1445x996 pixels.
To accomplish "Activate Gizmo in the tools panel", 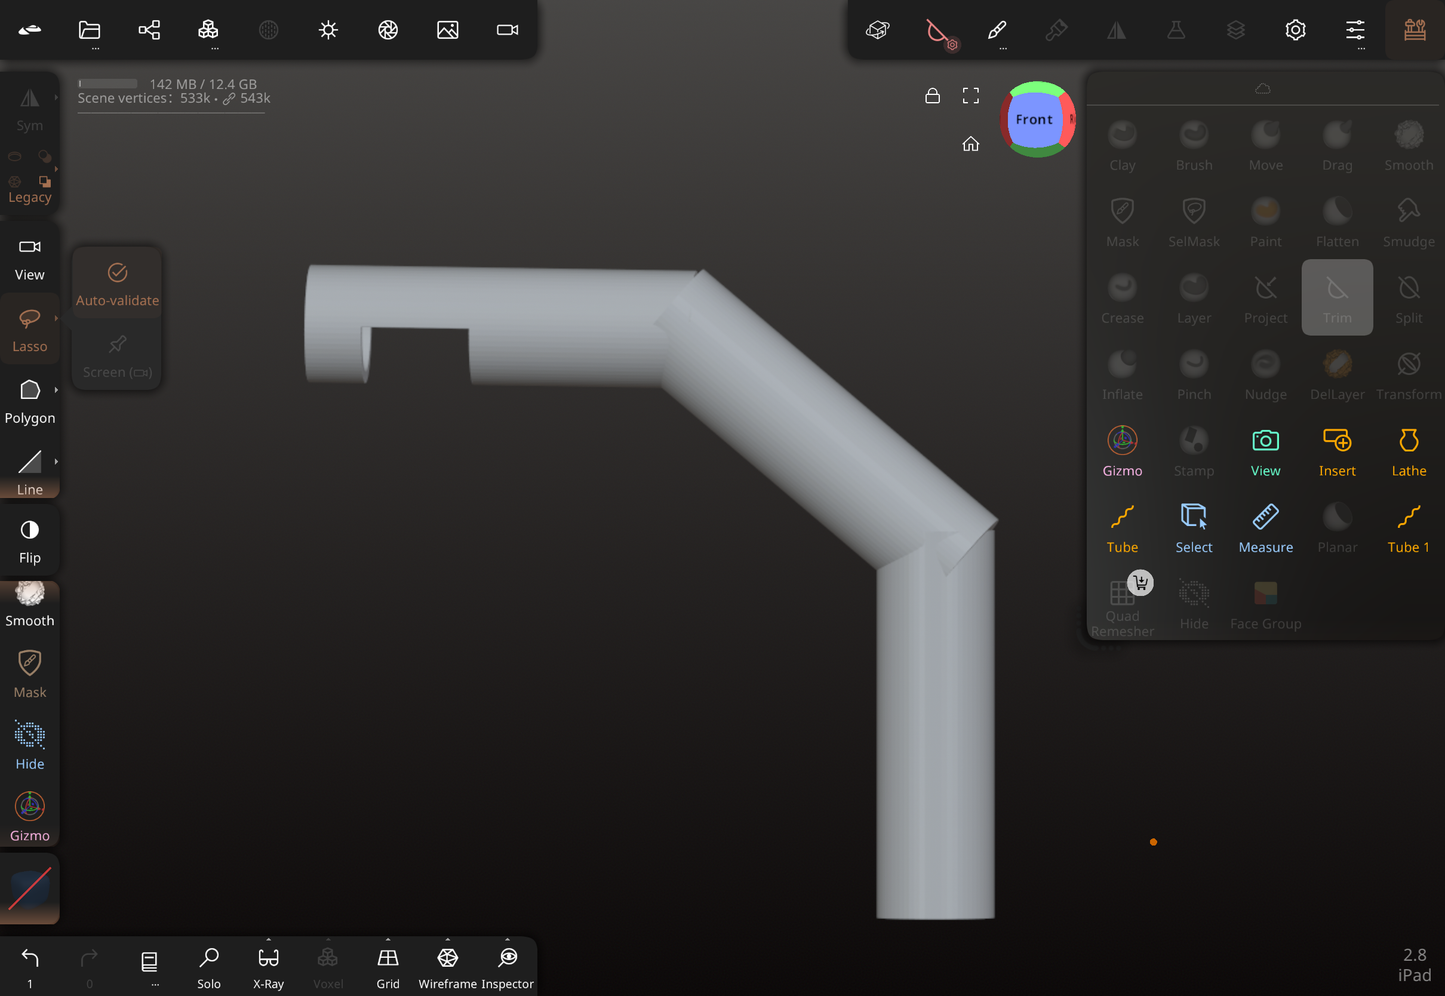I will 1122,451.
